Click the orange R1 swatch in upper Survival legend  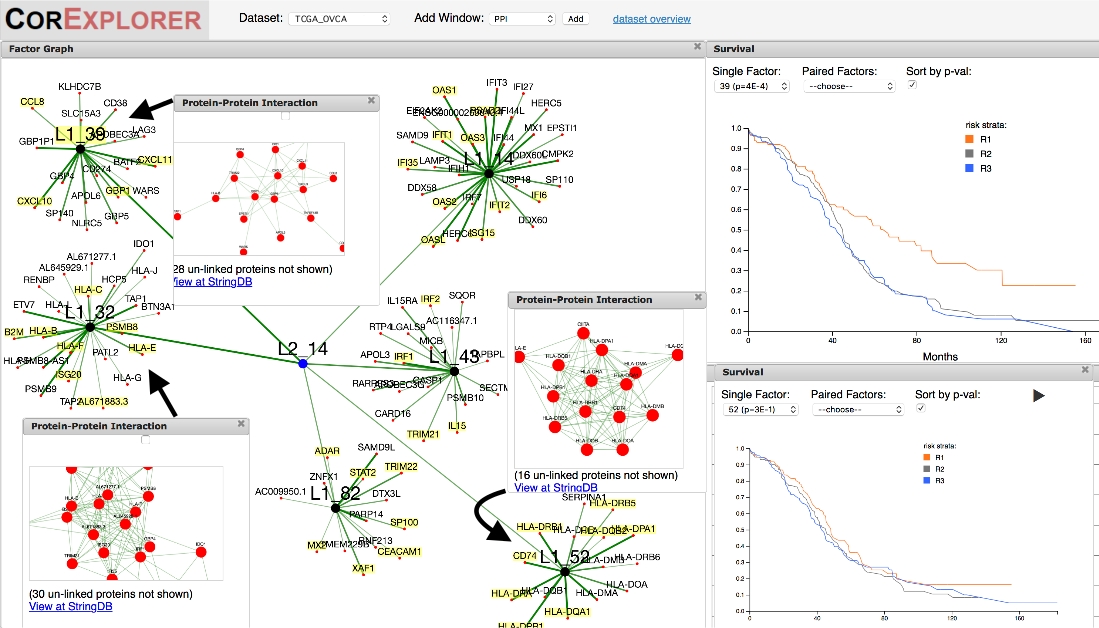coord(969,139)
